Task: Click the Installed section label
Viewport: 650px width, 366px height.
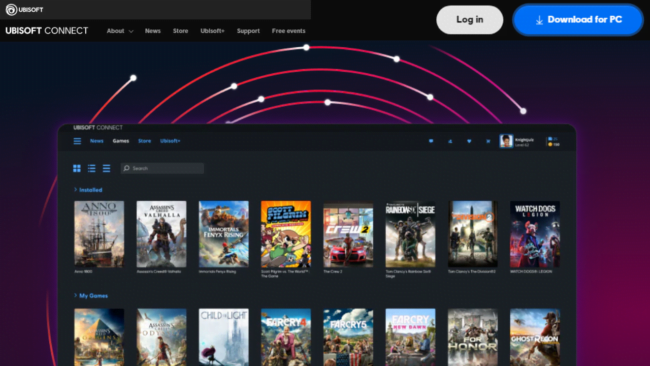Action: point(91,190)
